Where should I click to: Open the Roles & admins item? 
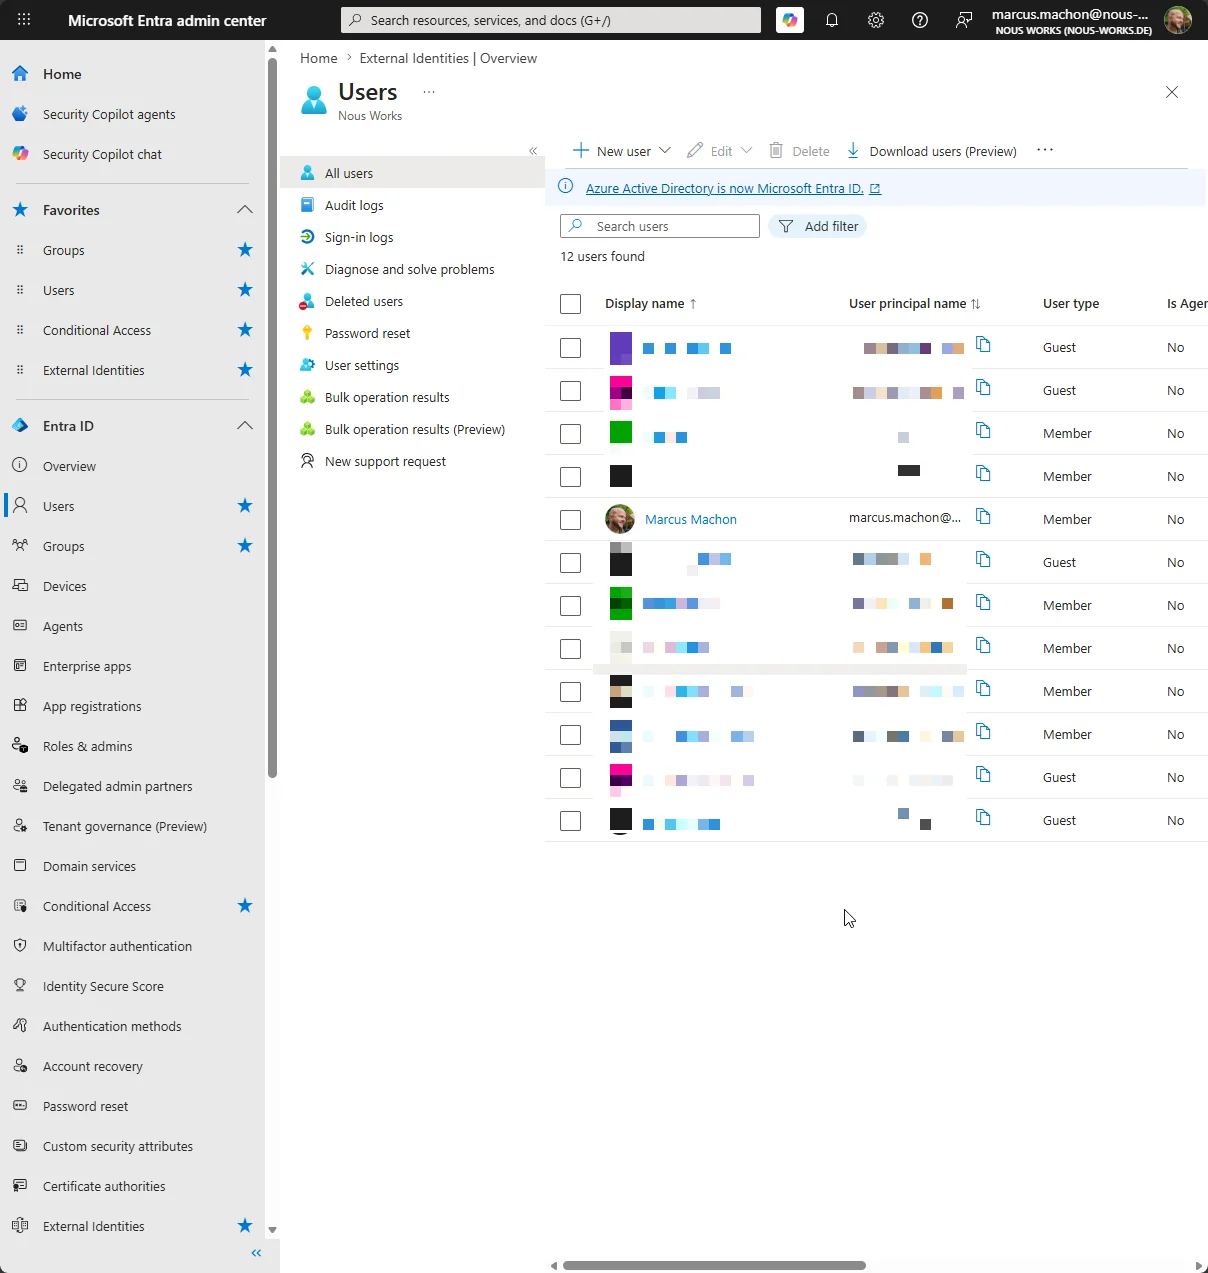coord(87,746)
